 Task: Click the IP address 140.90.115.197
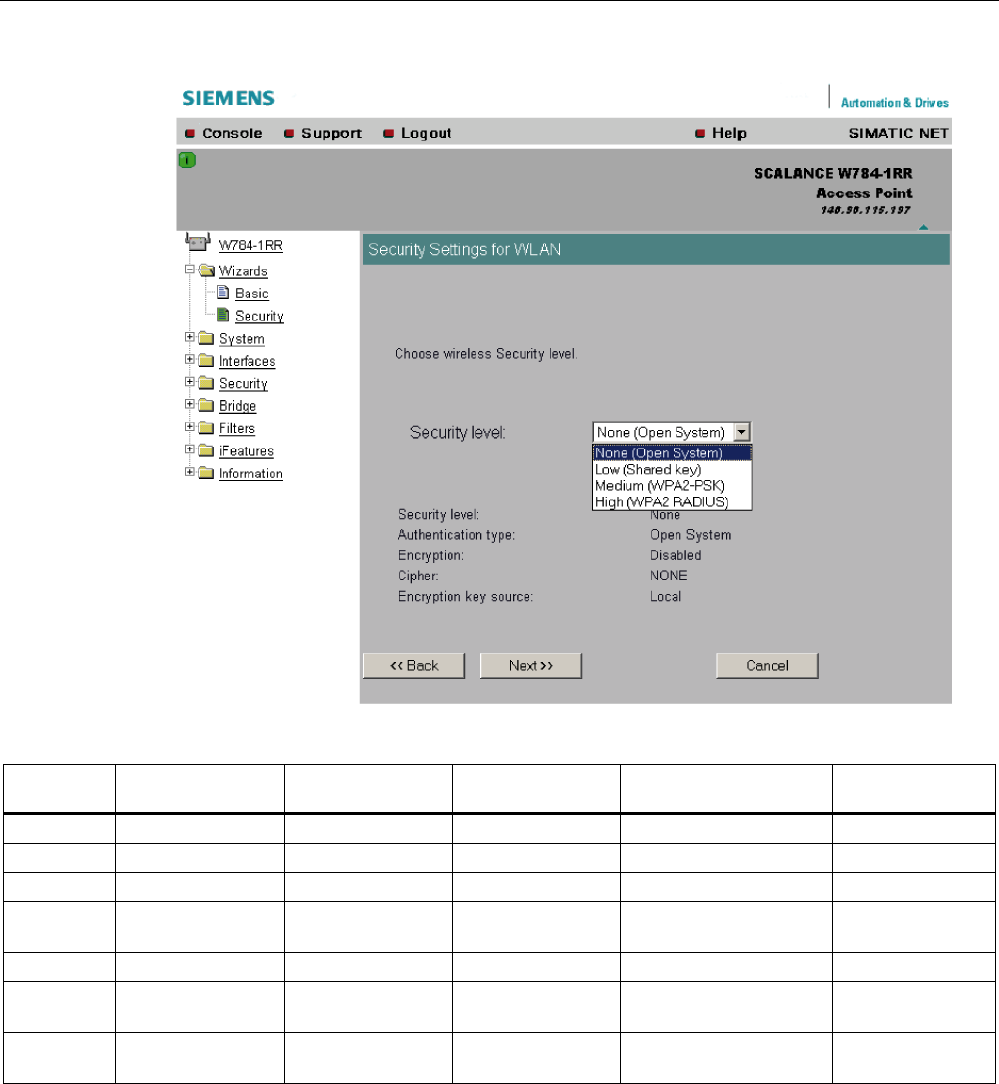[866, 210]
